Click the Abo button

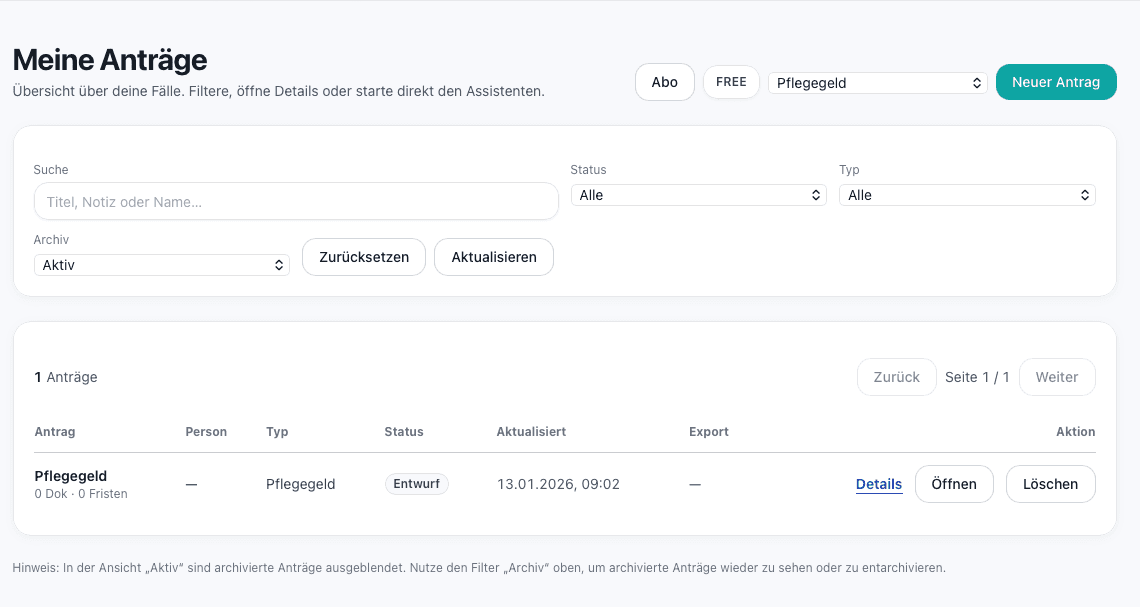664,82
